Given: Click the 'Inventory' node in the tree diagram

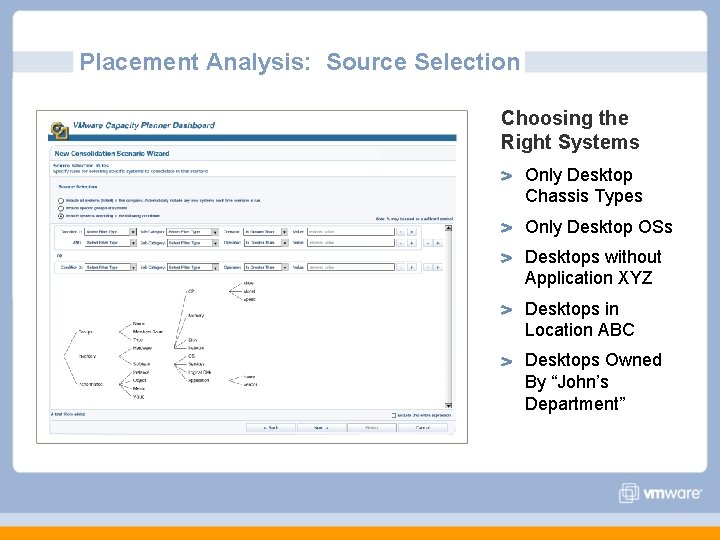Looking at the screenshot, I should tap(87, 356).
